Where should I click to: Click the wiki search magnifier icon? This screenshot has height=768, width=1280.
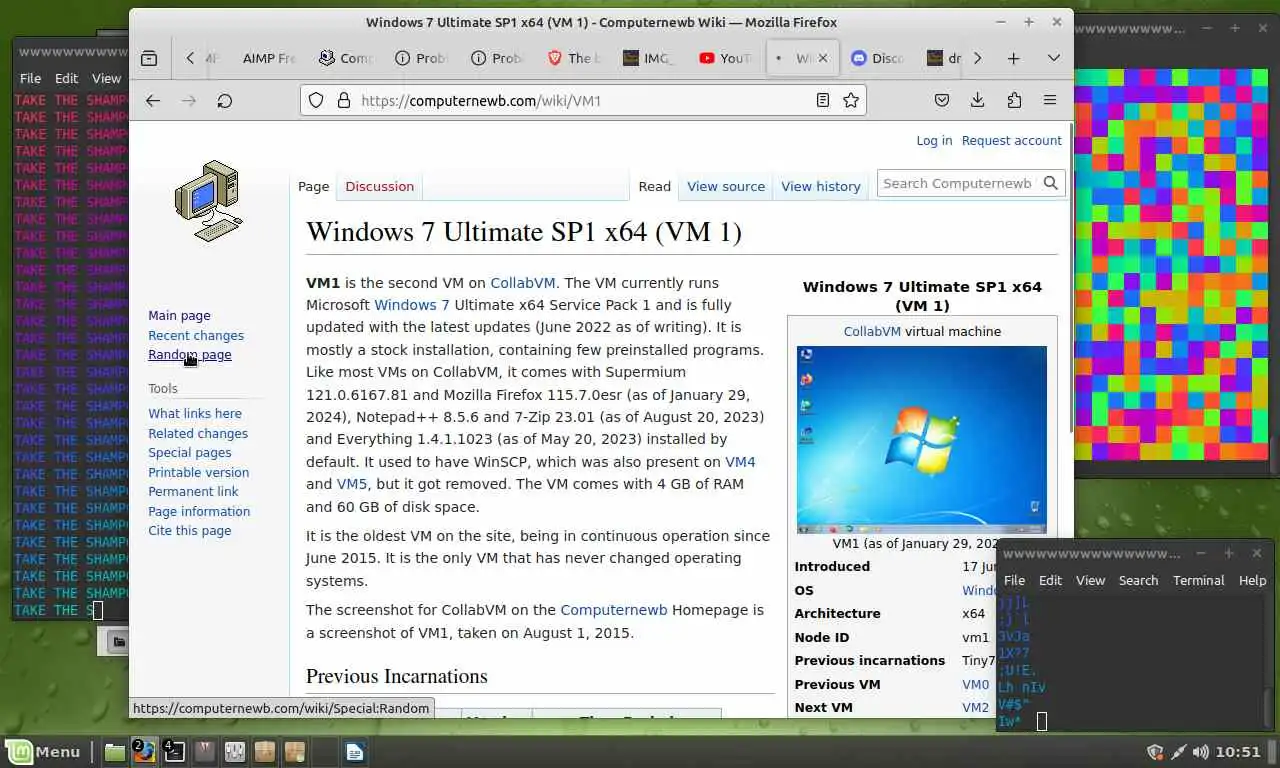pyautogui.click(x=1051, y=183)
